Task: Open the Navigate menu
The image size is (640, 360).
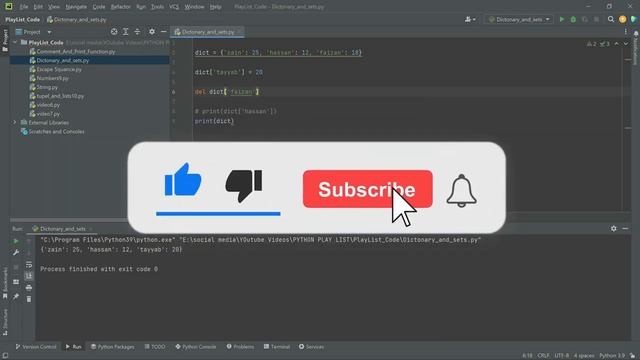Action: pos(76,7)
